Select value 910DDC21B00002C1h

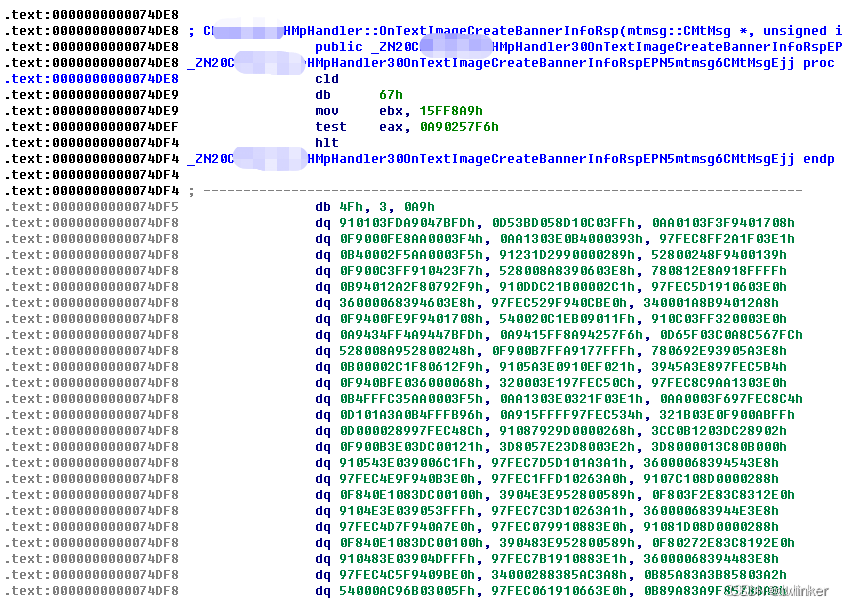click(567, 287)
